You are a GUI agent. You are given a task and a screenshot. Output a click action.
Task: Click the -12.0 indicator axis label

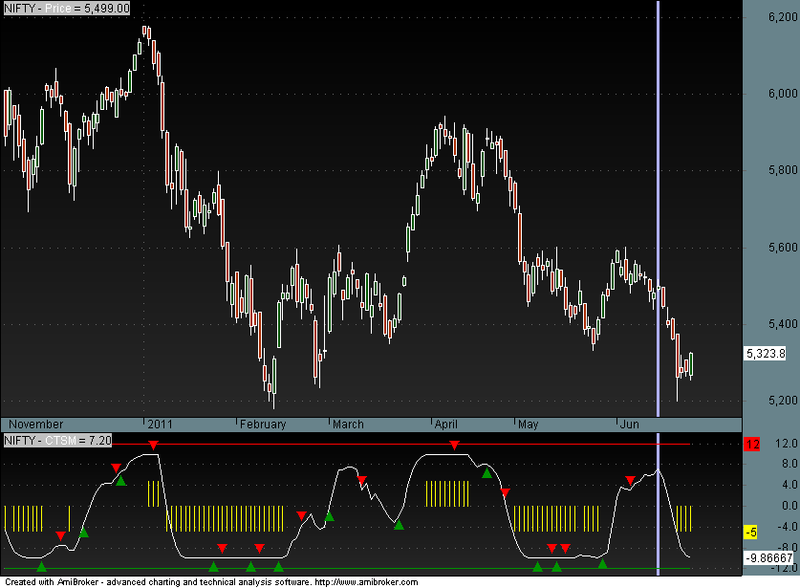(x=786, y=568)
